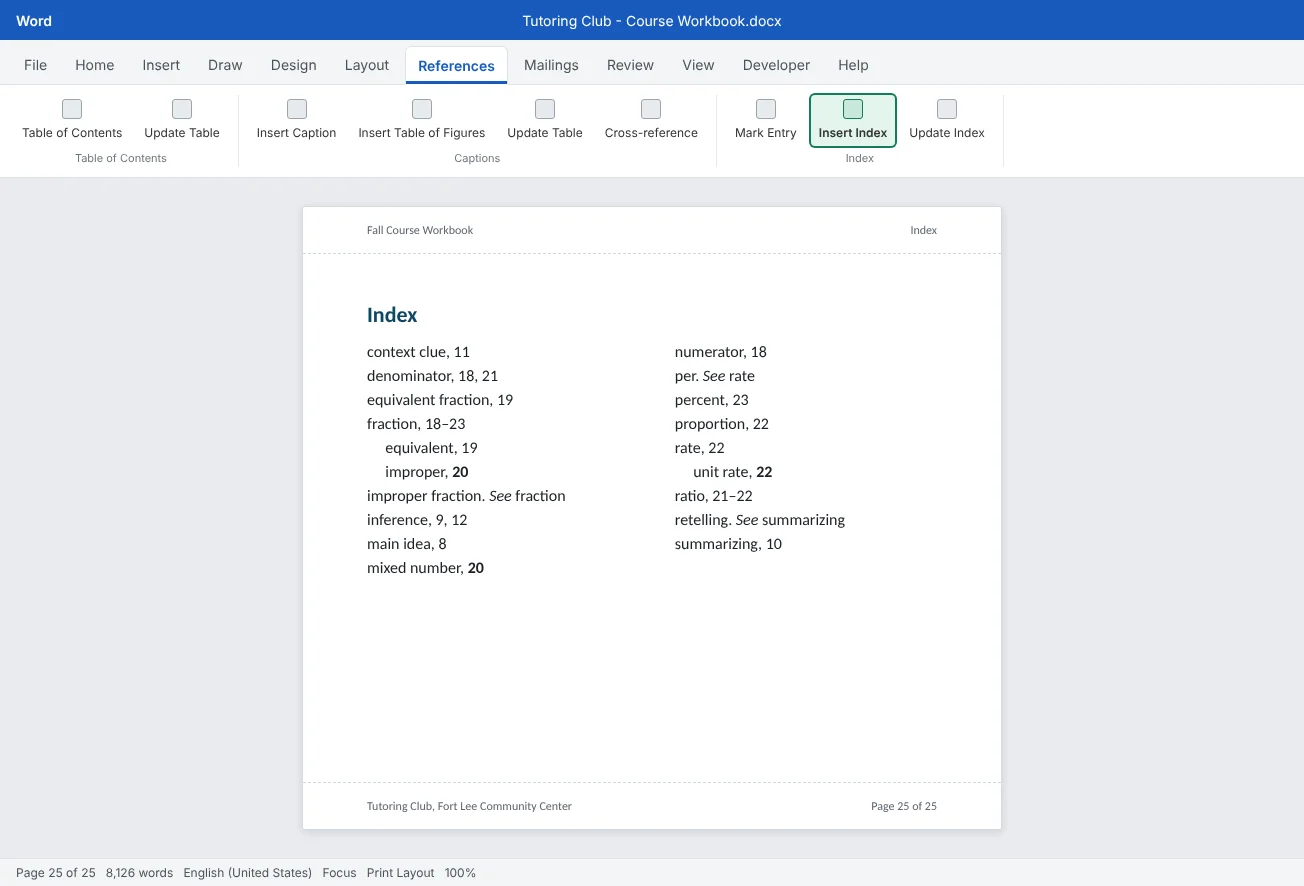Viewport: 1304px width, 886px height.
Task: Enter Focus mode from the status bar
Action: pos(339,873)
